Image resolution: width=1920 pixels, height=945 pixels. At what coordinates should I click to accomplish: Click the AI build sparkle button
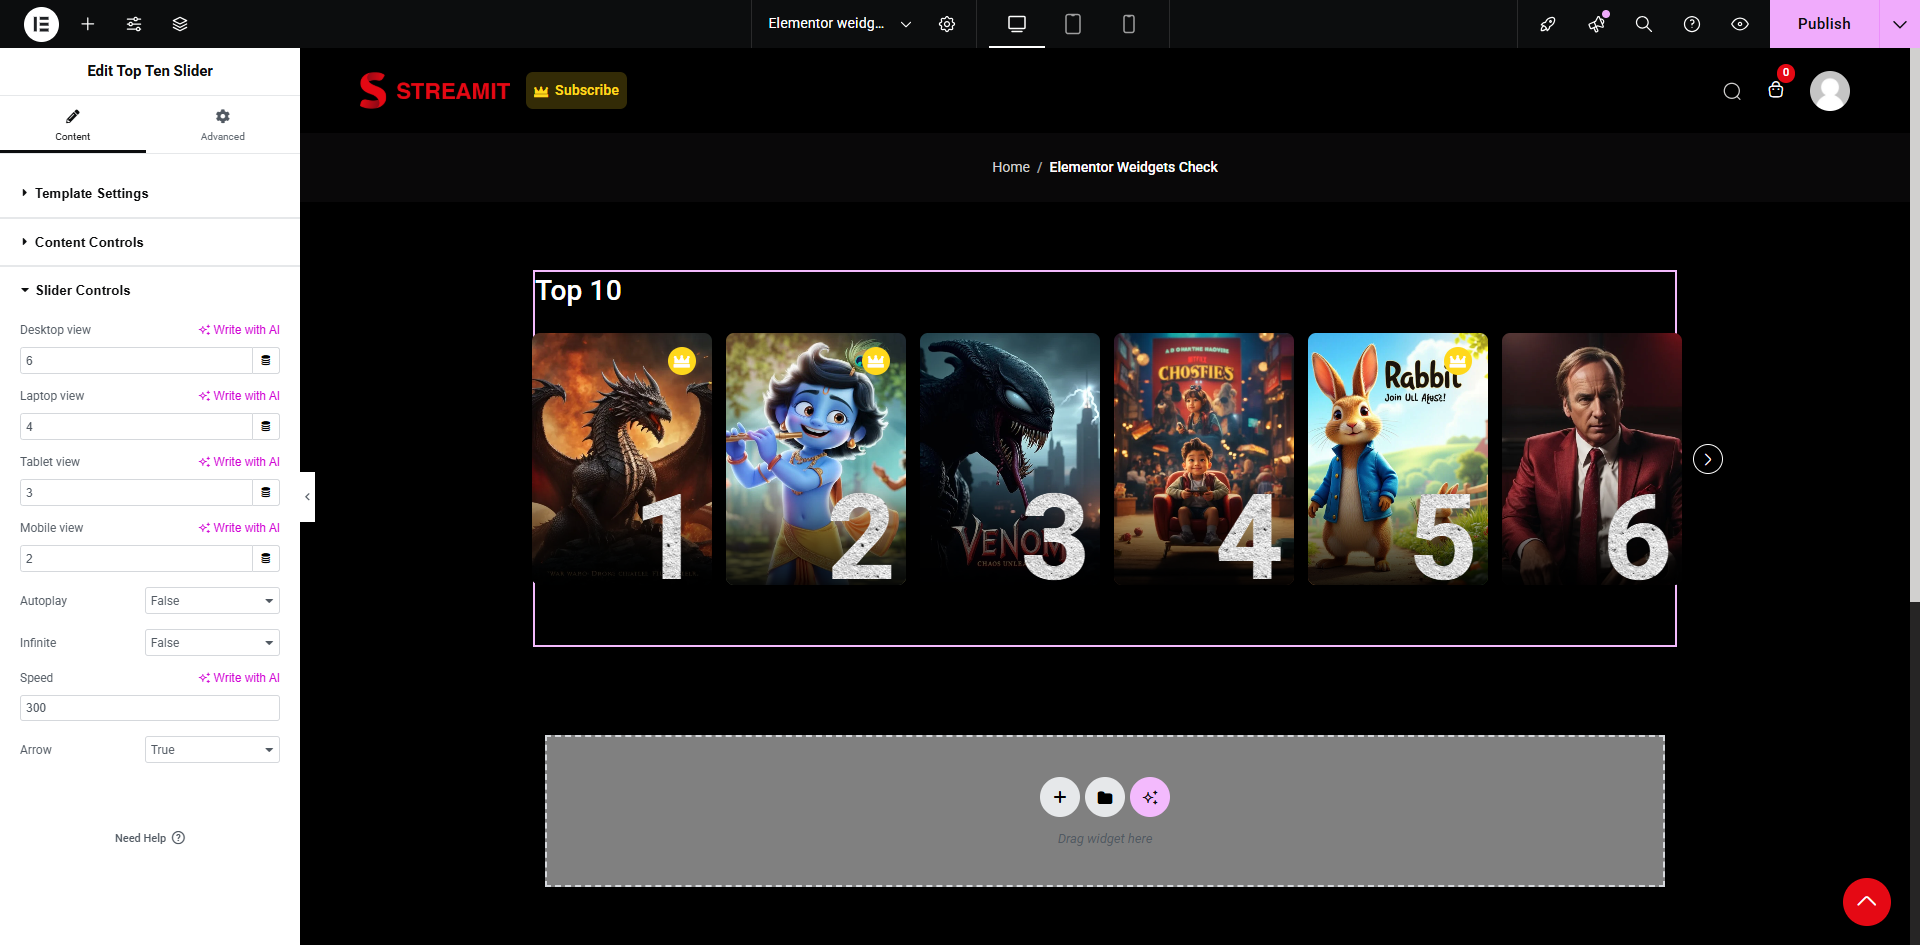pyautogui.click(x=1150, y=797)
